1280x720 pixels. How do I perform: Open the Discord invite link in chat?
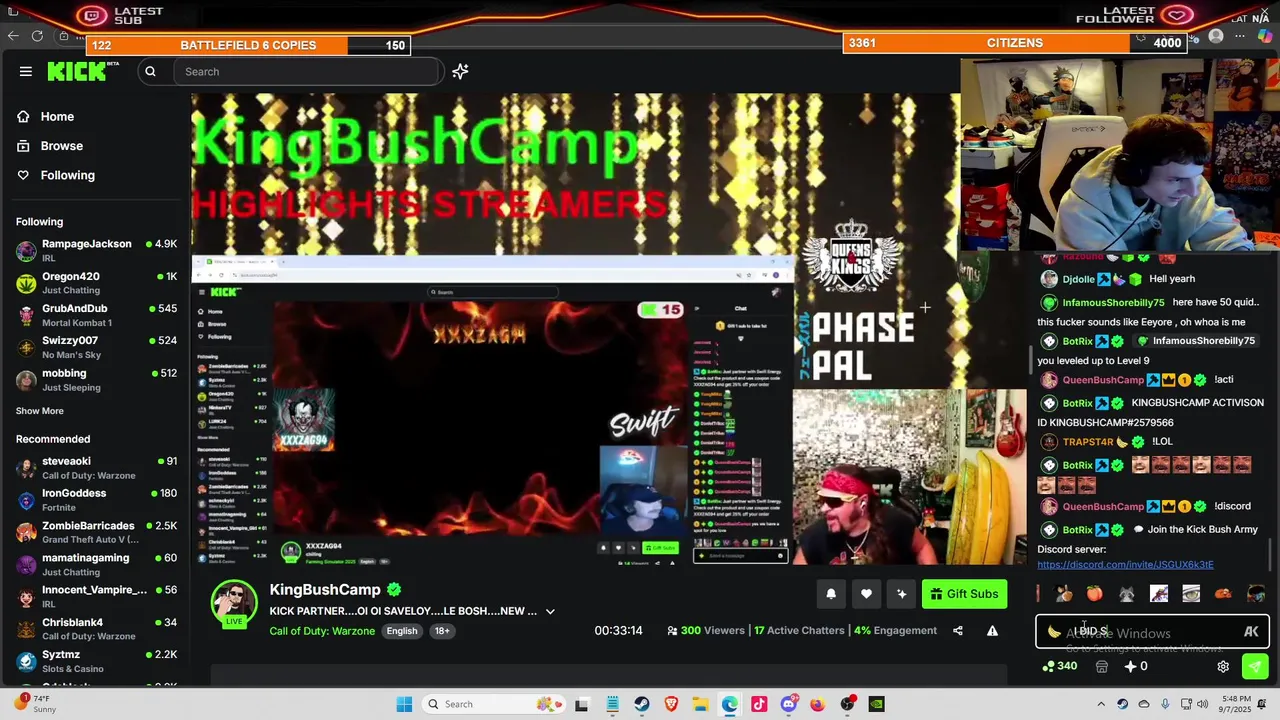tap(1125, 565)
